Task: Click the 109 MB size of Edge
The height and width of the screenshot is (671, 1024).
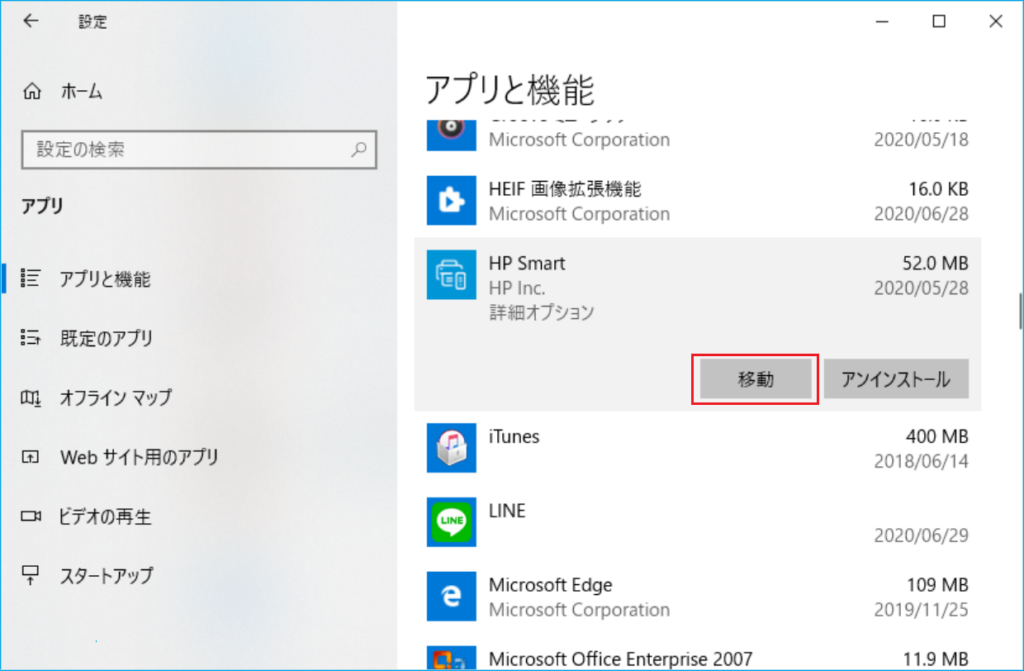Action: pyautogui.click(x=937, y=585)
